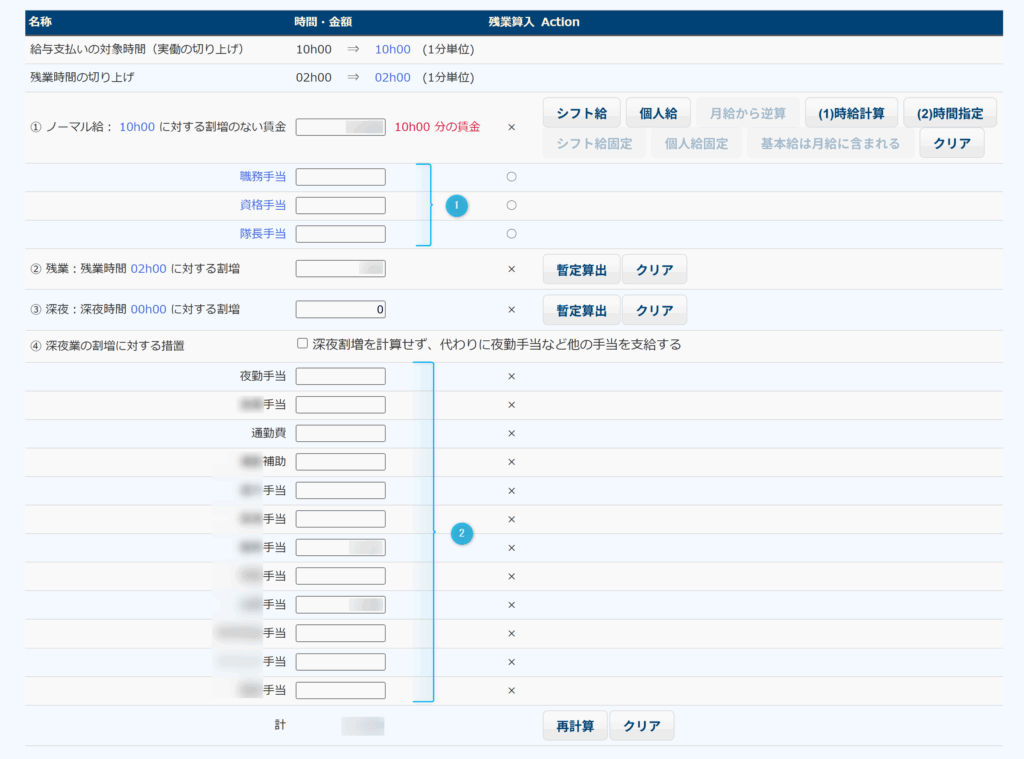Image resolution: width=1024 pixels, height=759 pixels.
Task: Open the 職務手当 link
Action: [262, 177]
